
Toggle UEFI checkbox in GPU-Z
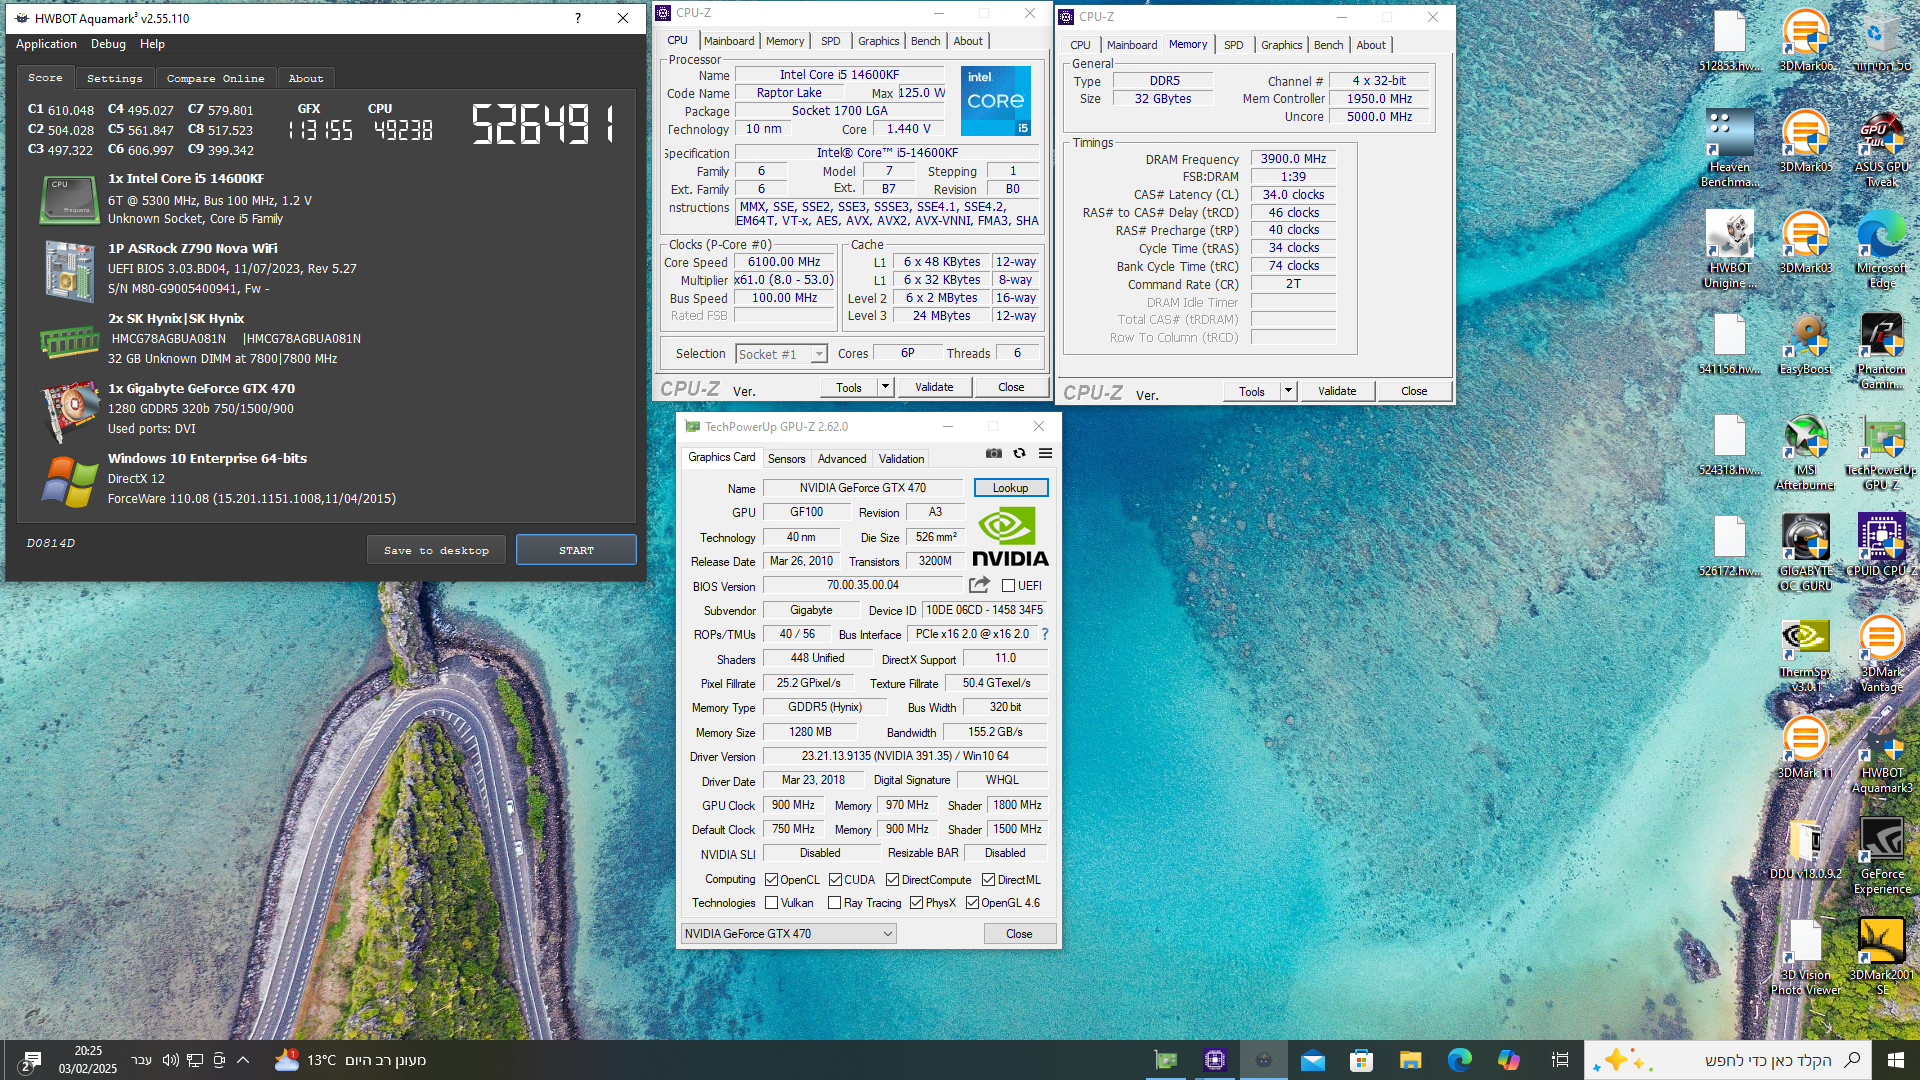click(x=1008, y=586)
